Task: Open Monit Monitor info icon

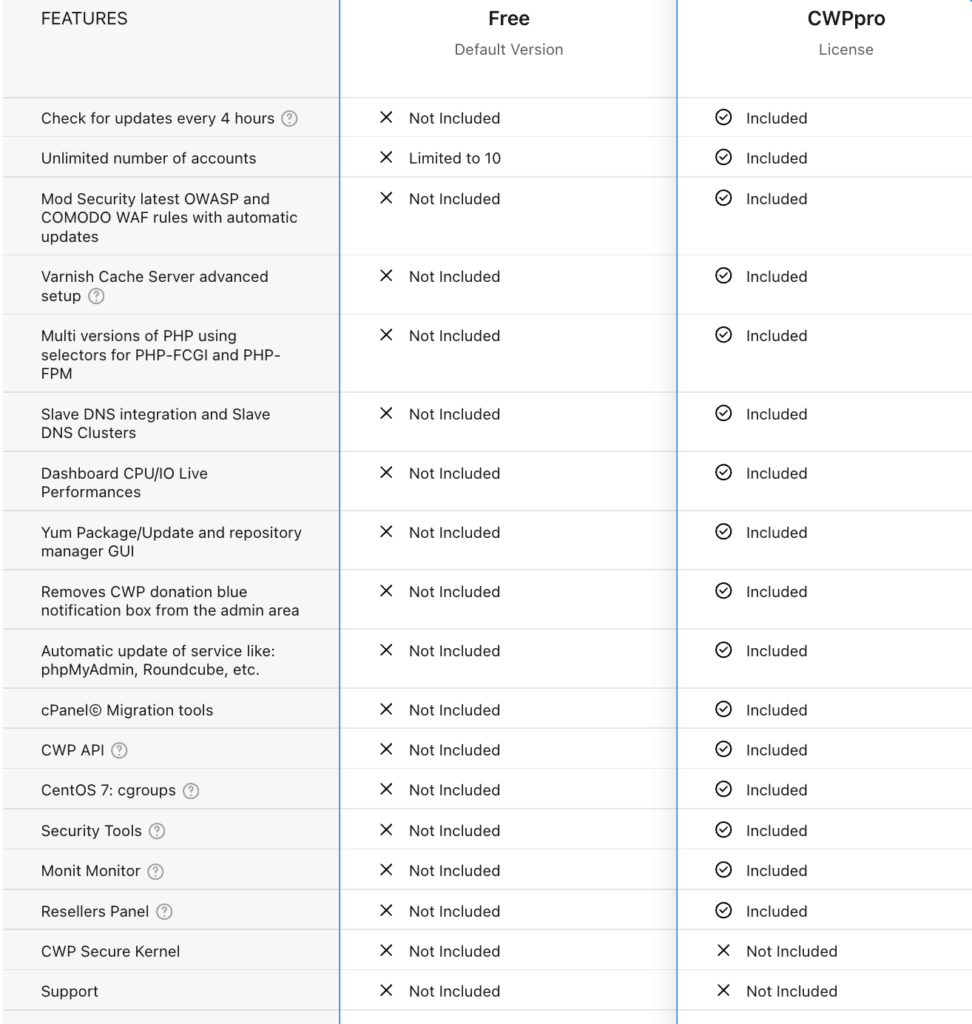Action: coord(156,872)
